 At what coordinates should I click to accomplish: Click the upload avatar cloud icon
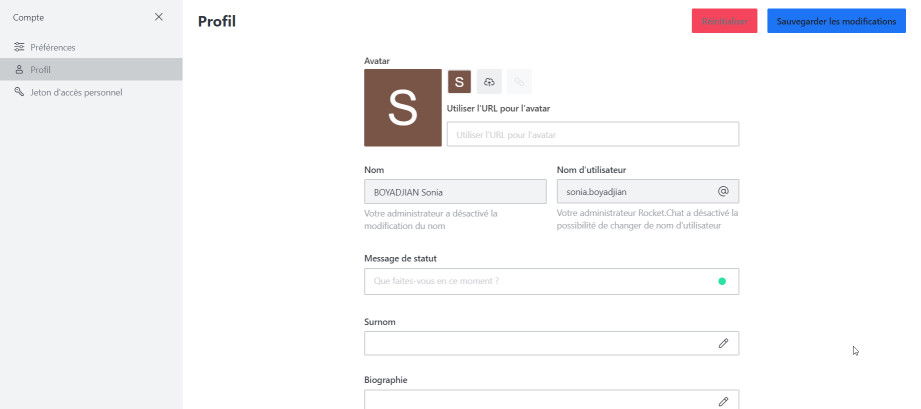[489, 82]
